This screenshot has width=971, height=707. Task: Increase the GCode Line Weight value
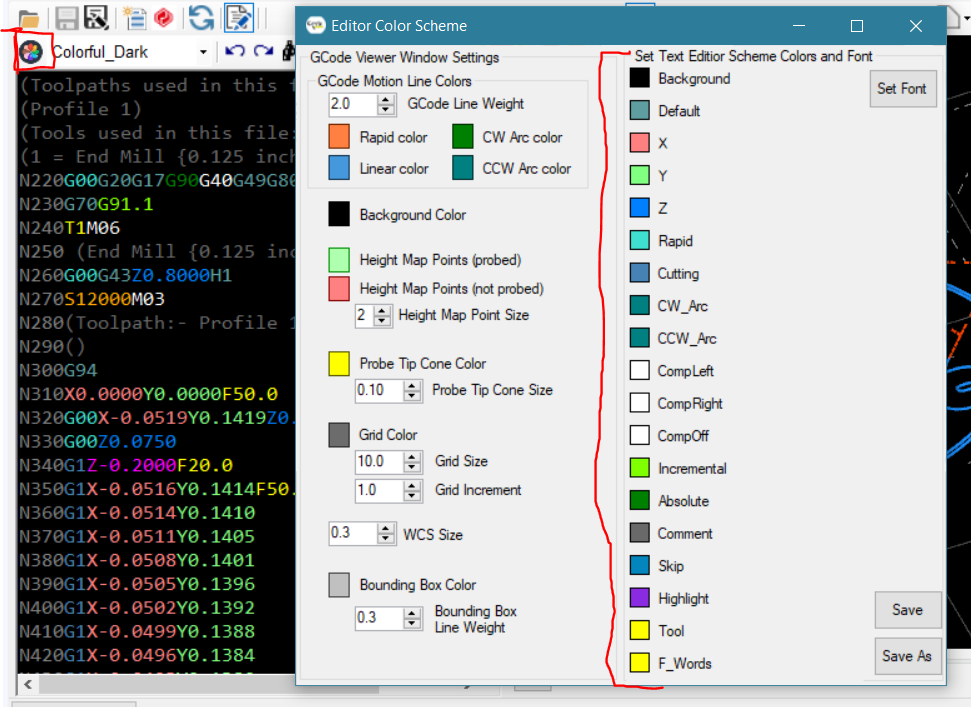386,99
